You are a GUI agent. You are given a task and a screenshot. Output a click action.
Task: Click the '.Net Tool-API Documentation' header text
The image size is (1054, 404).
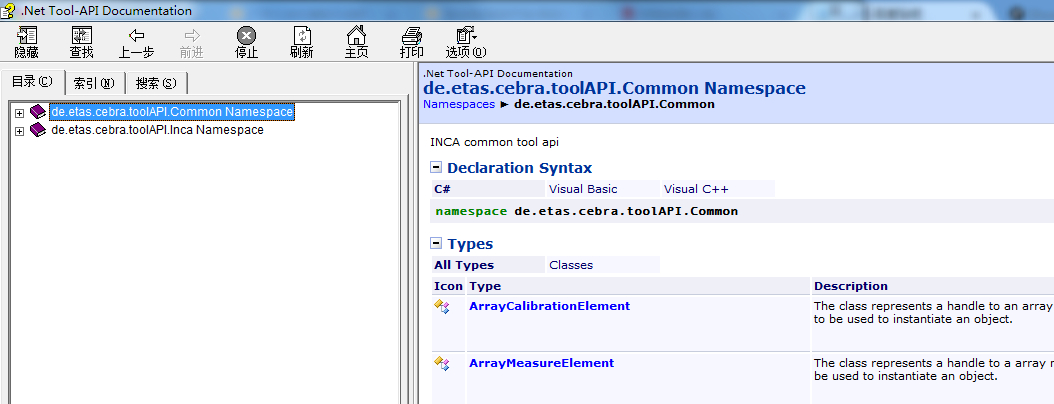[x=498, y=74]
